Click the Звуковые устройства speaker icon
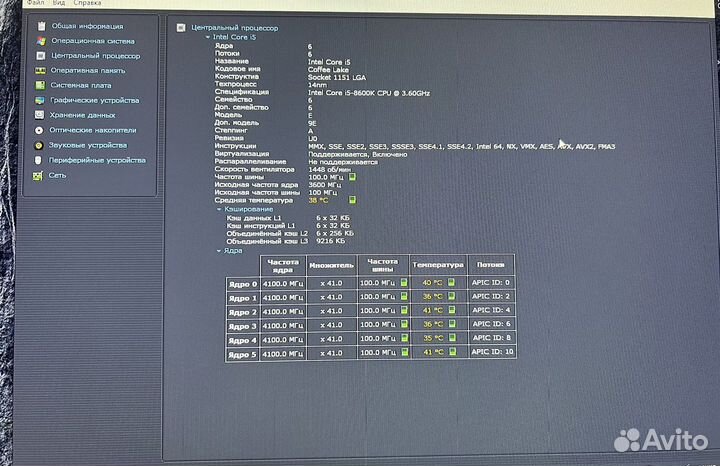Image resolution: width=720 pixels, height=466 pixels. (x=39, y=146)
